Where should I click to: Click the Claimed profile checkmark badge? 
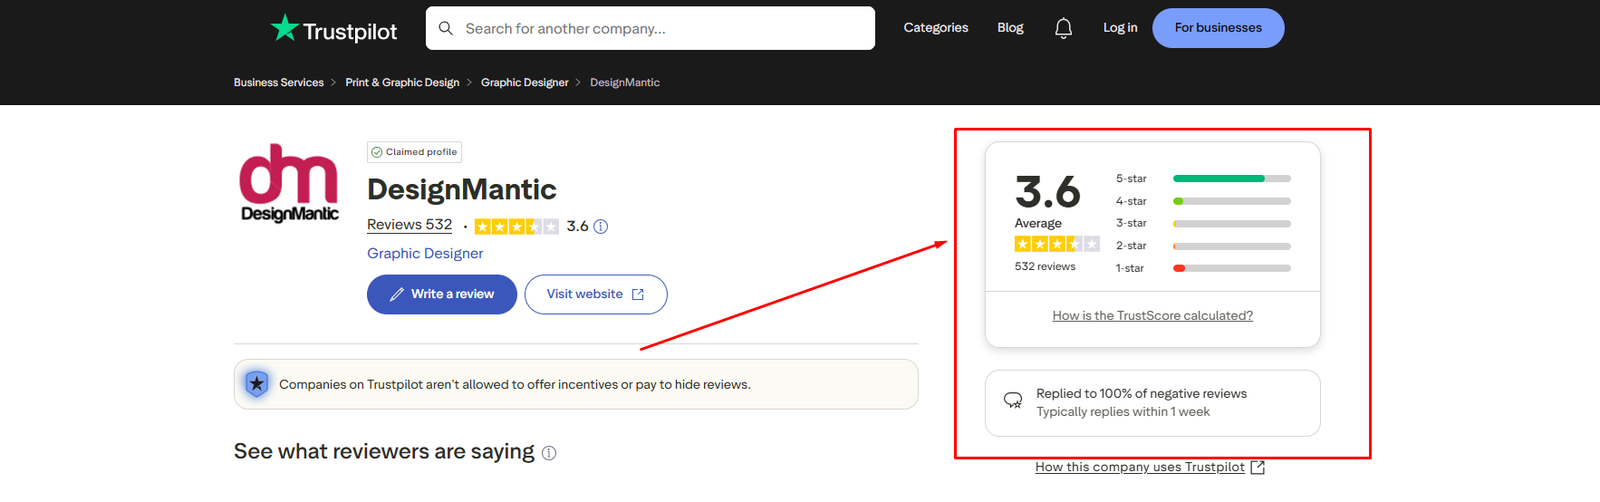pos(414,152)
